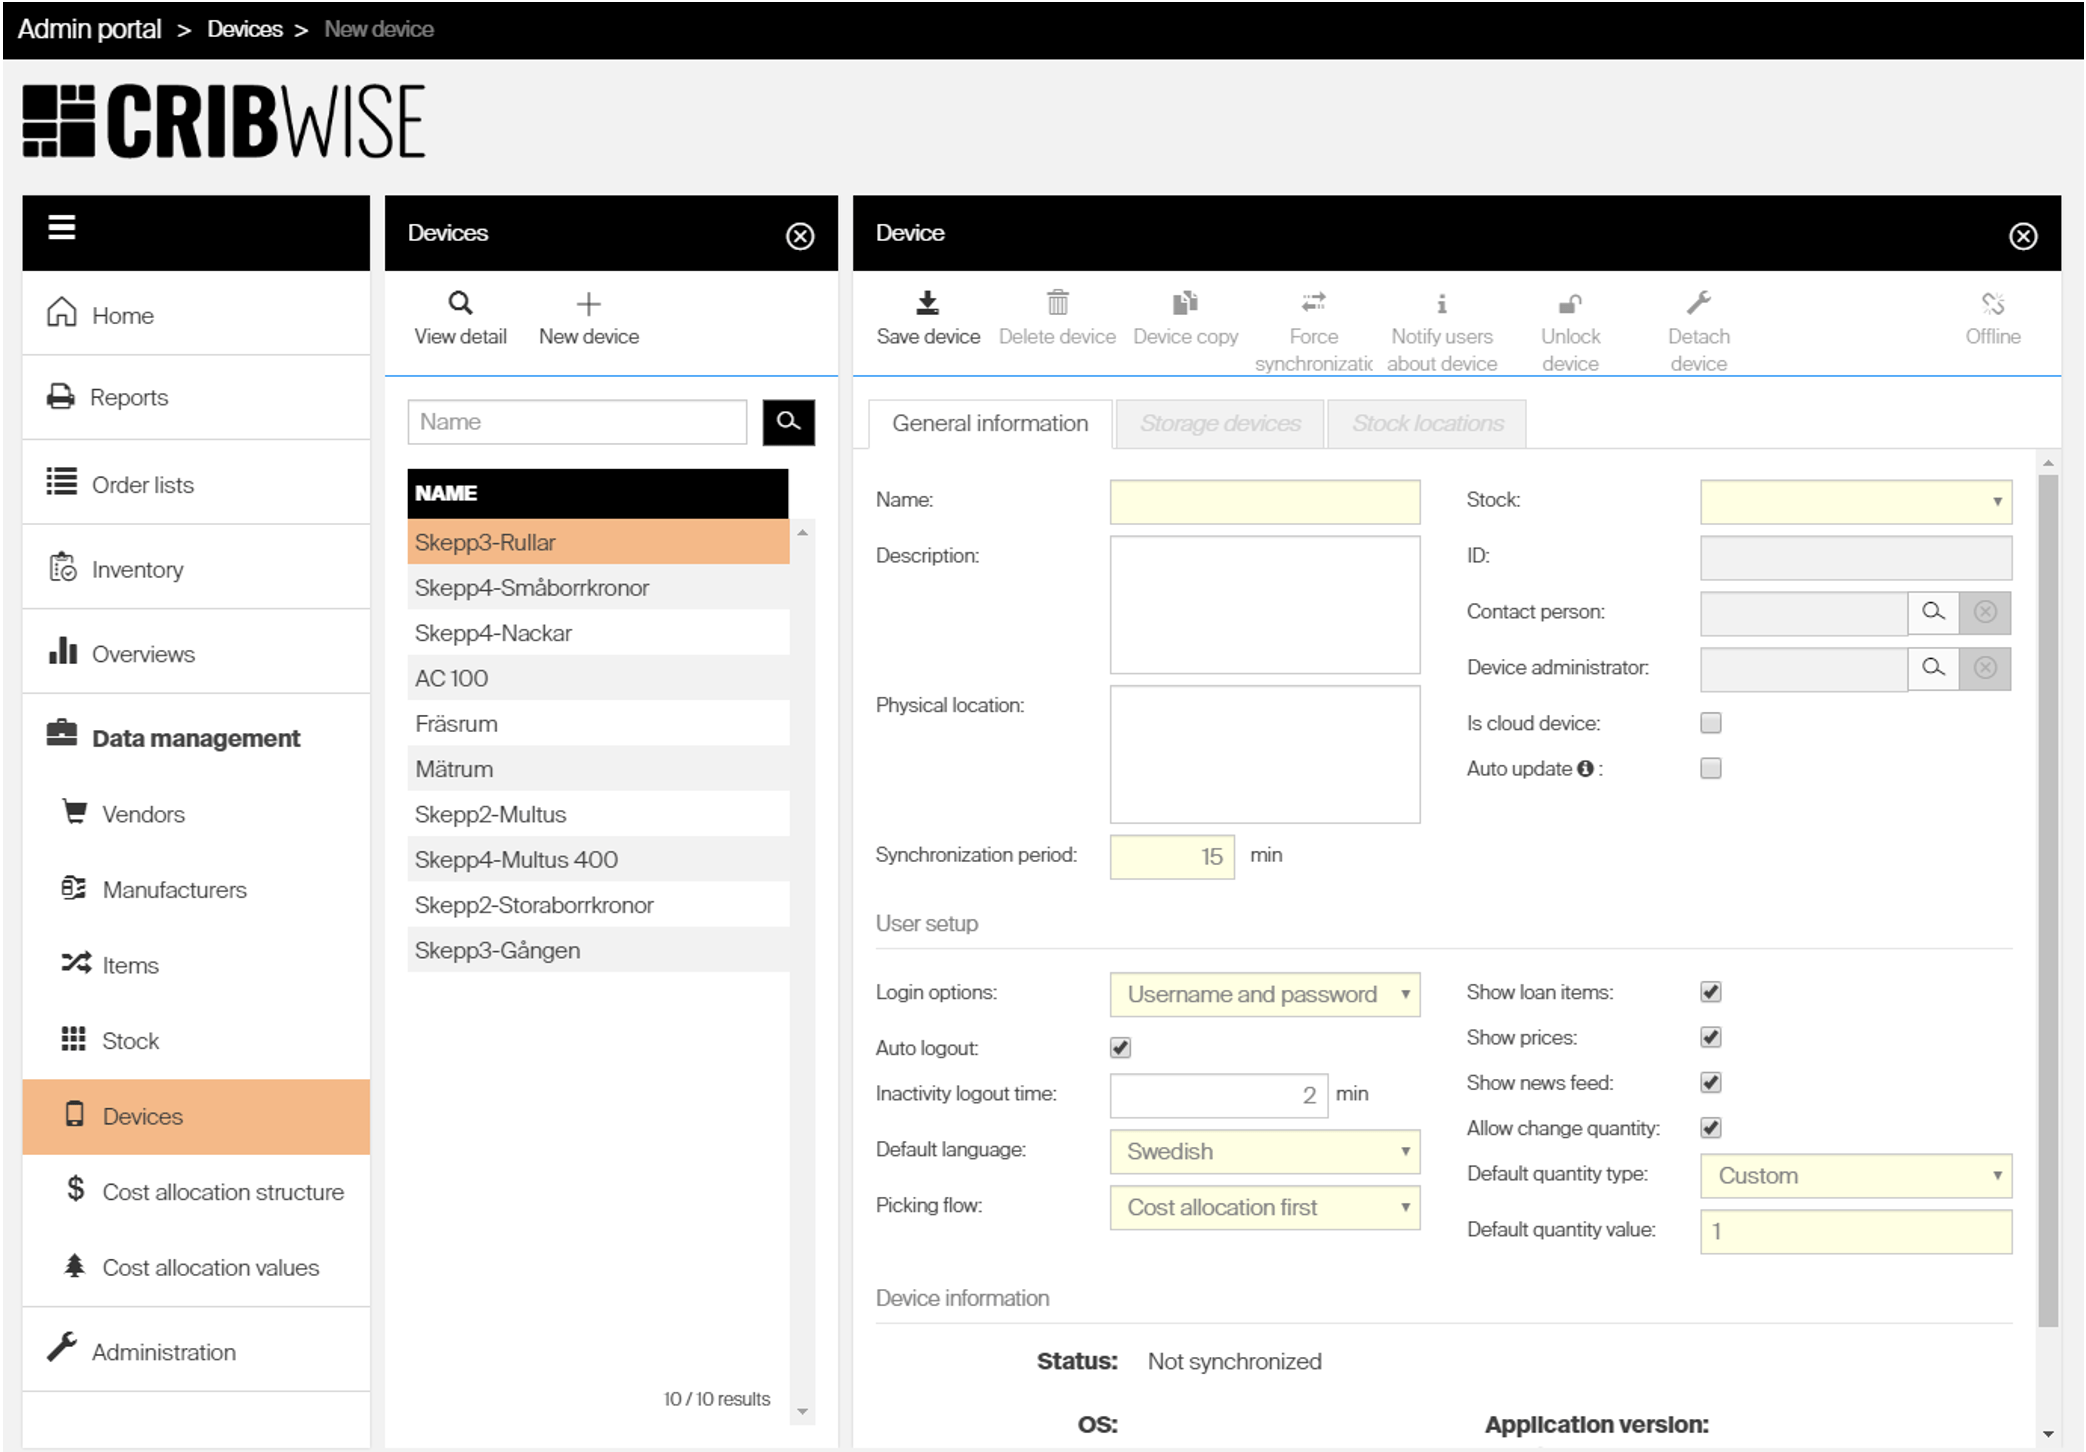
Task: Clear the Device administrator field icon
Action: 1985,668
